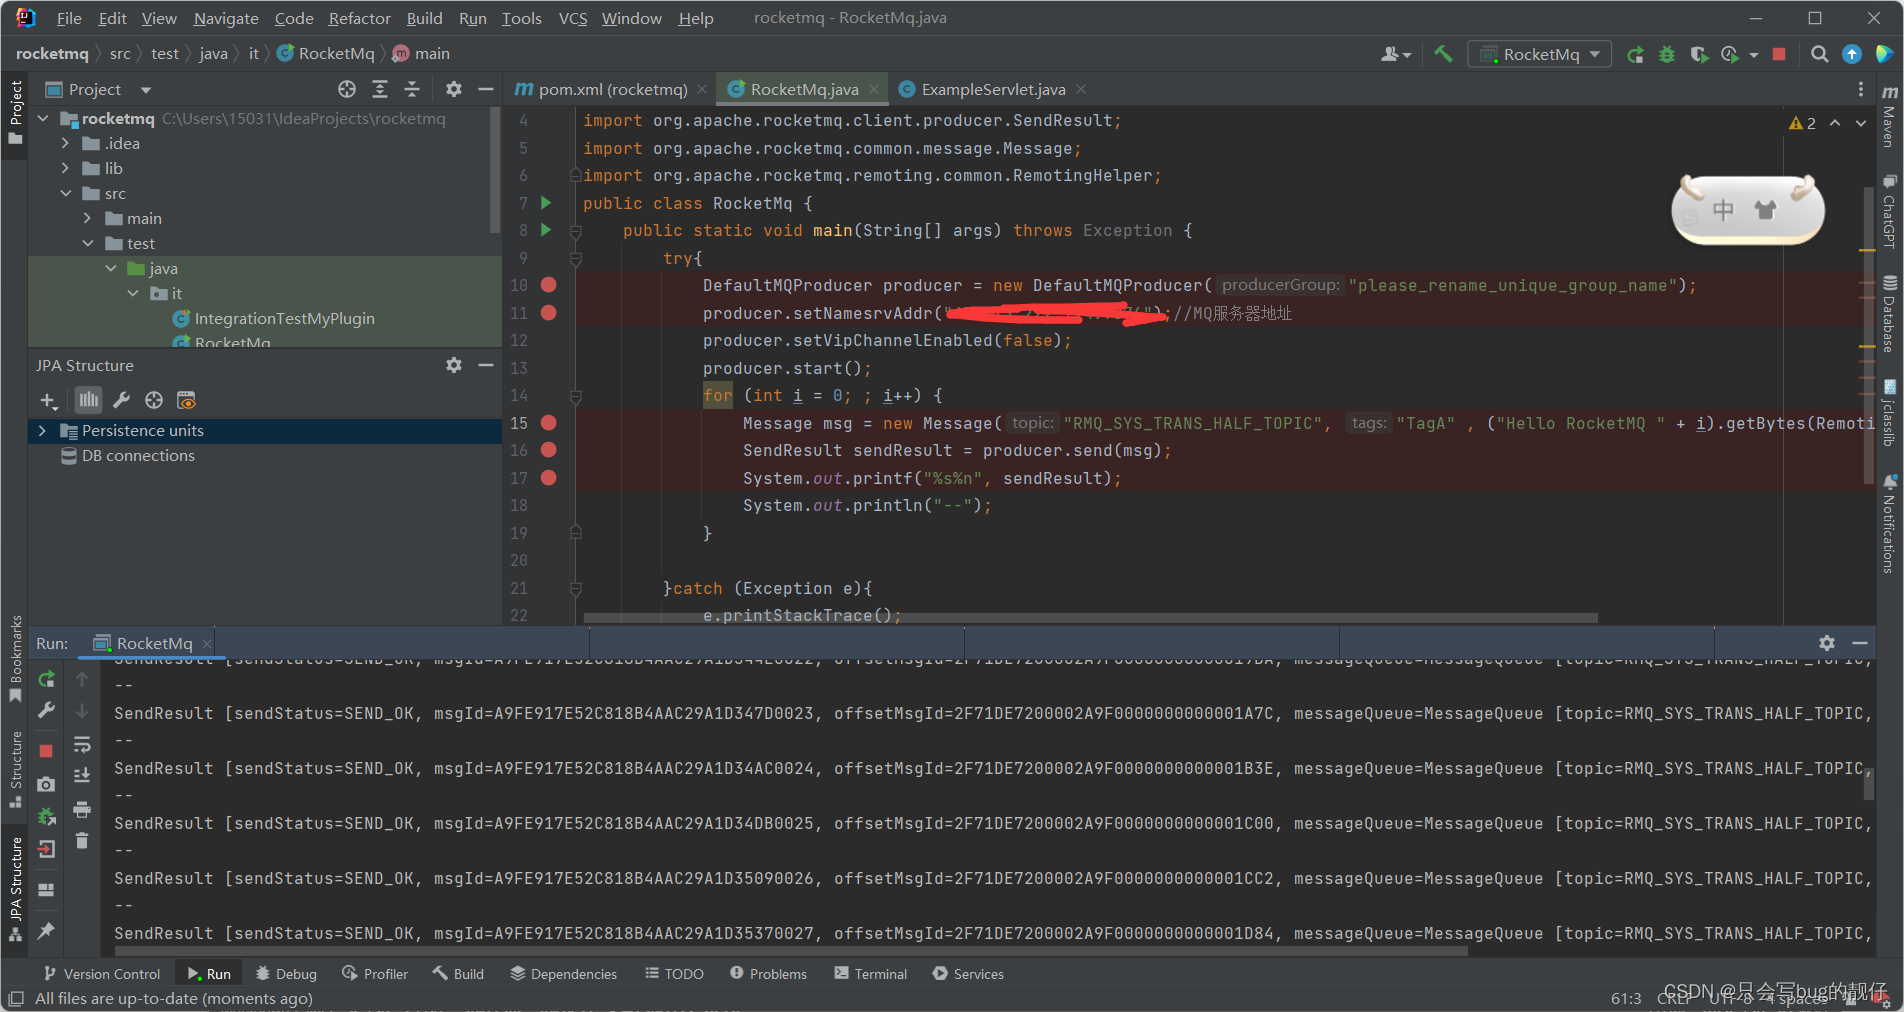Click the camera dump threads icon
Viewport: 1904px width, 1012px height.
(46, 785)
